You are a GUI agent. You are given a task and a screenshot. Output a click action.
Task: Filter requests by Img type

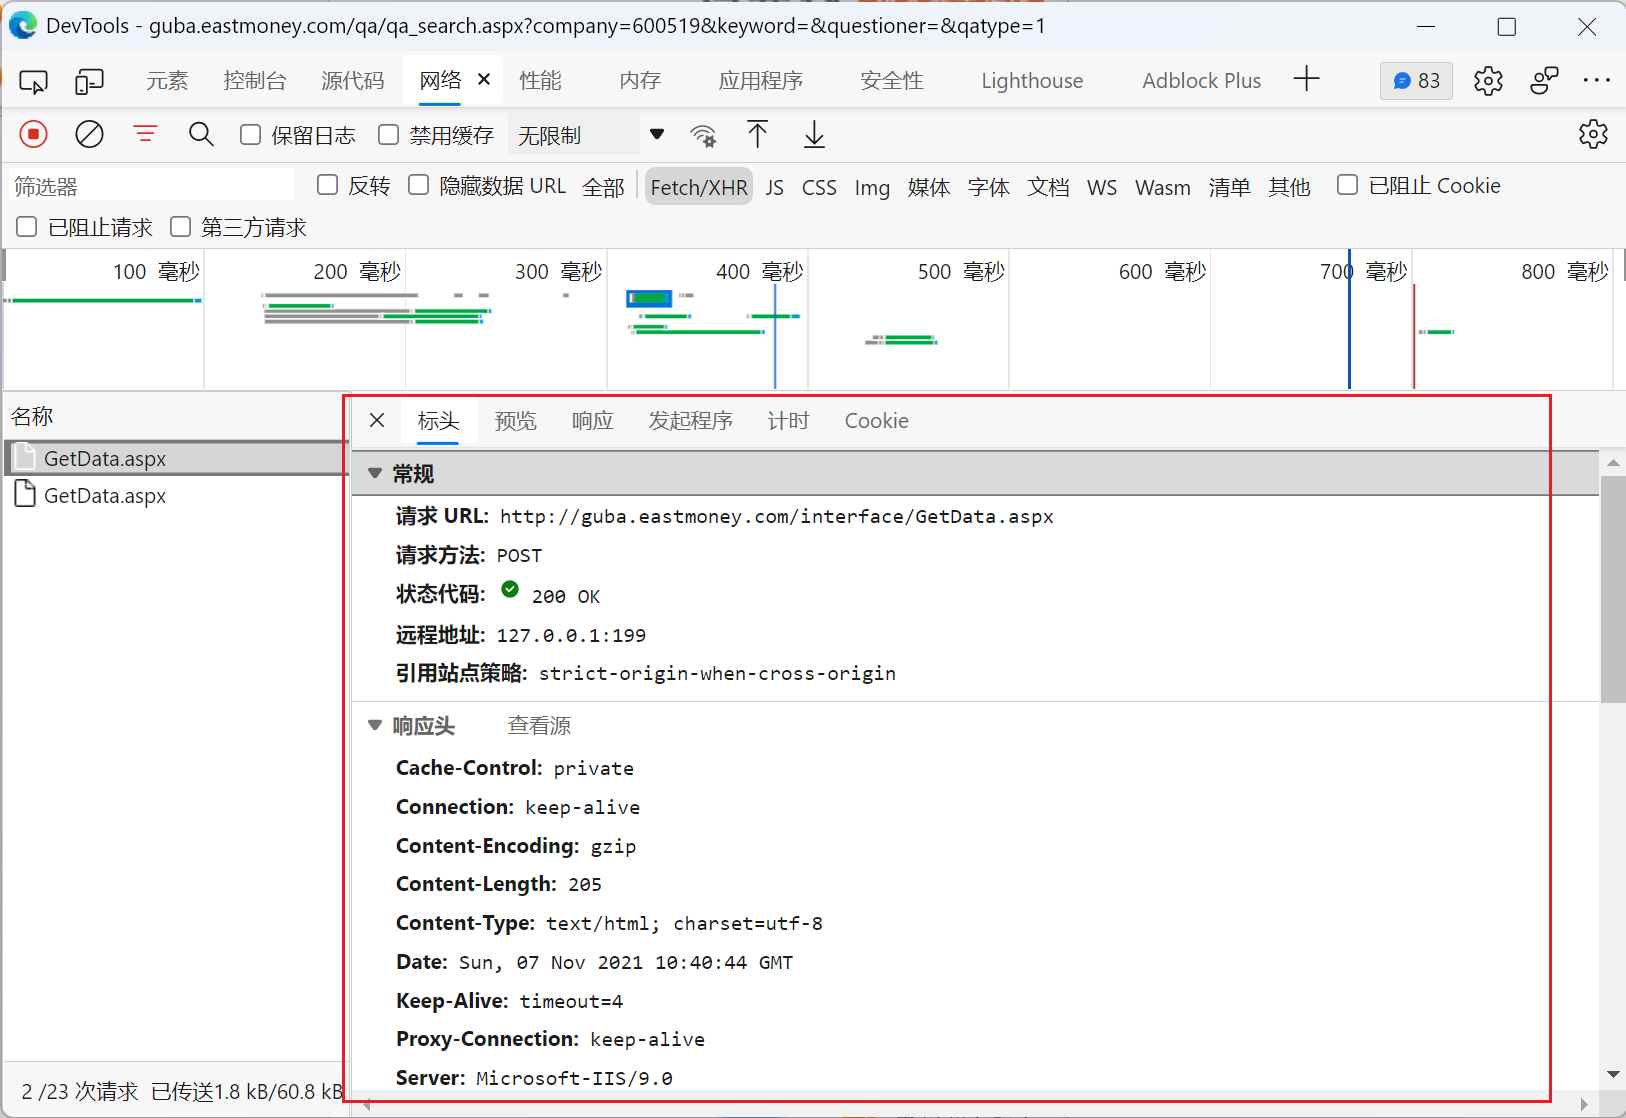872,187
